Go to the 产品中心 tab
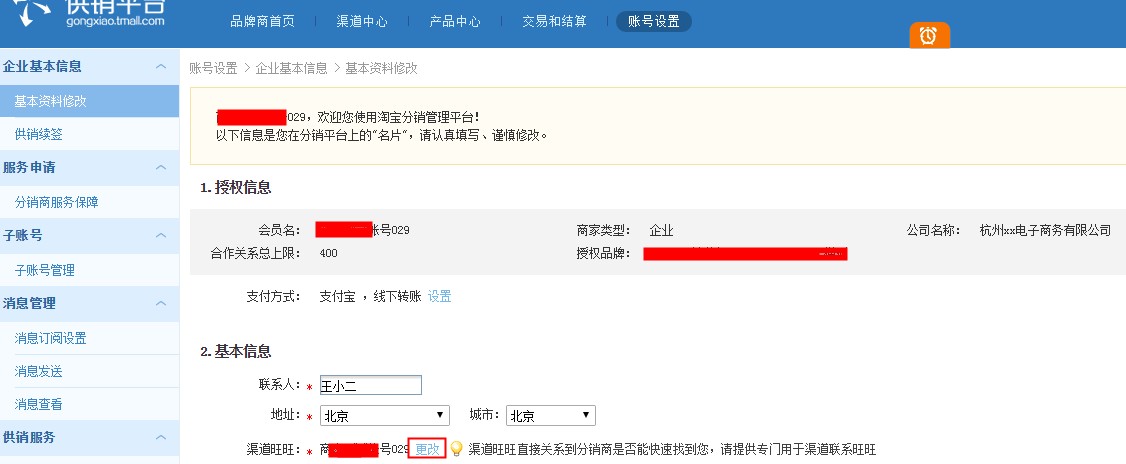Image resolution: width=1126 pixels, height=464 pixels. click(455, 21)
